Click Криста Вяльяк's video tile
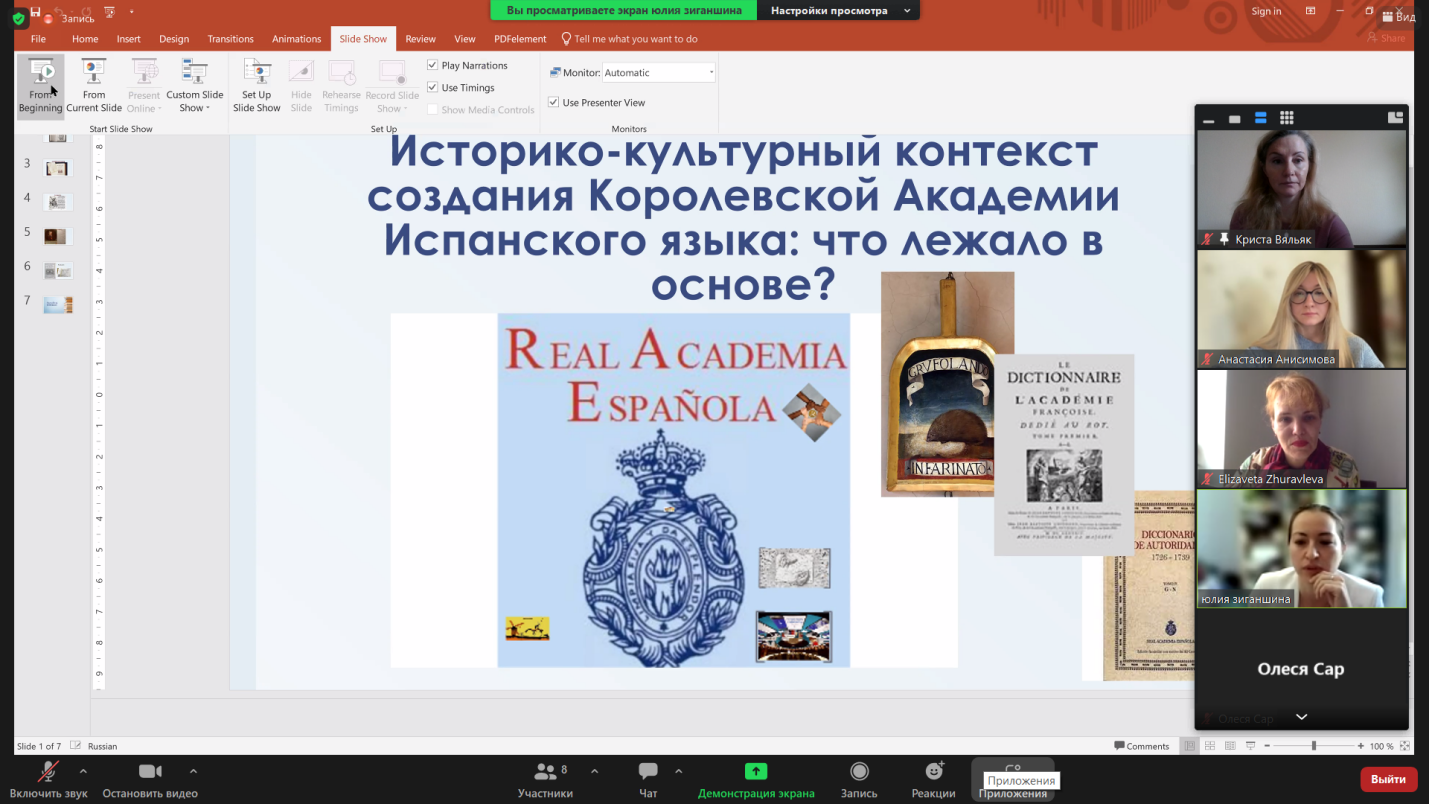 (1301, 188)
